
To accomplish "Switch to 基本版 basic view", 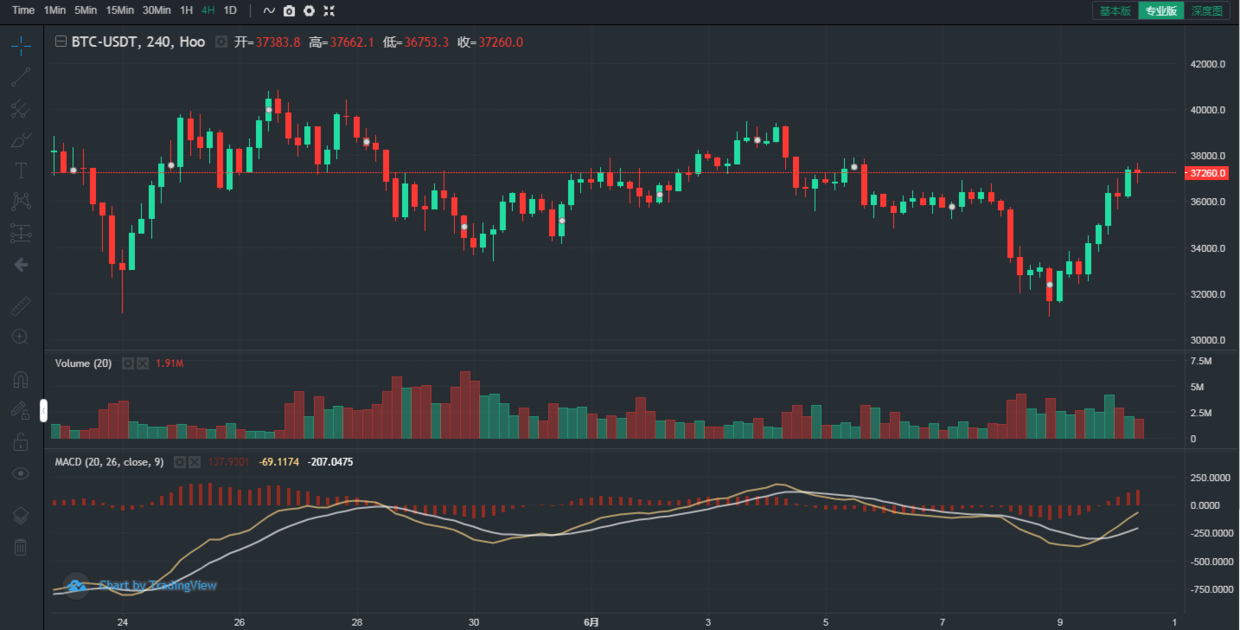I will (1115, 11).
